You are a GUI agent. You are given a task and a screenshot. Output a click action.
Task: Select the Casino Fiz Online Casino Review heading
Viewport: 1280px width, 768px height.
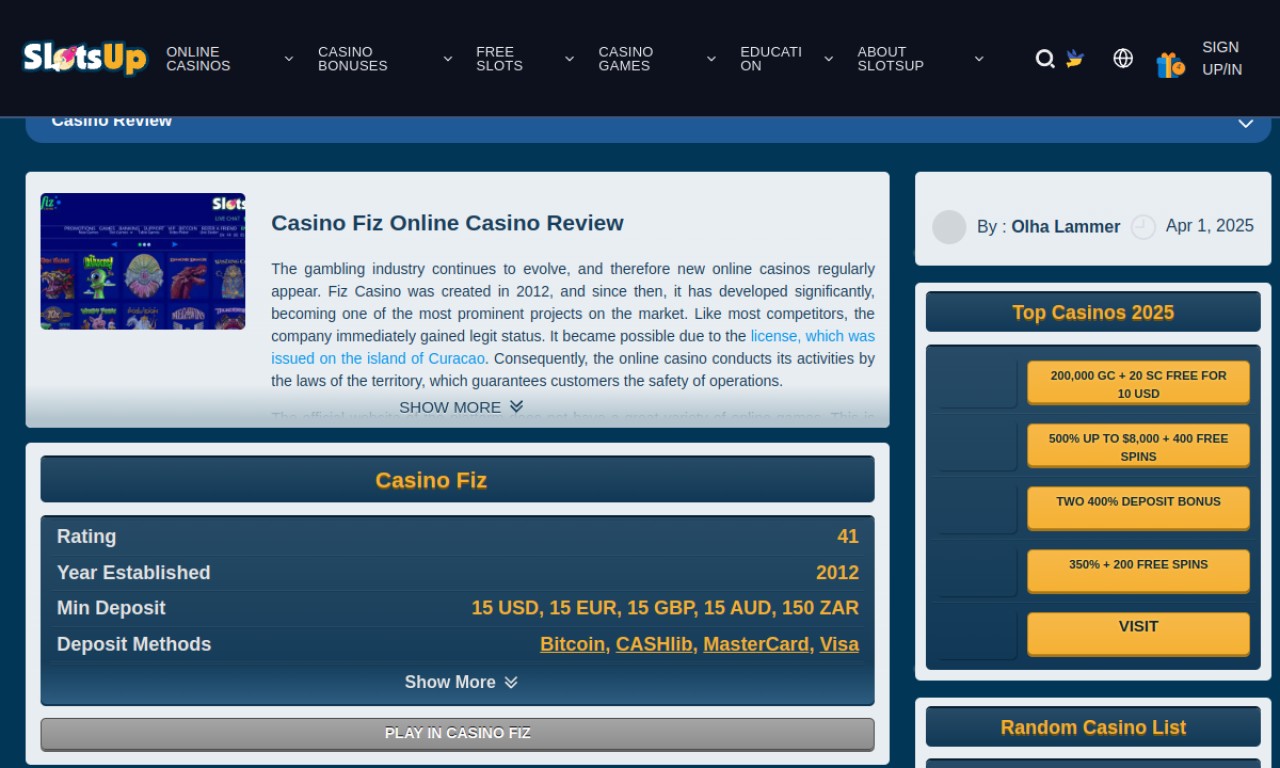point(447,223)
